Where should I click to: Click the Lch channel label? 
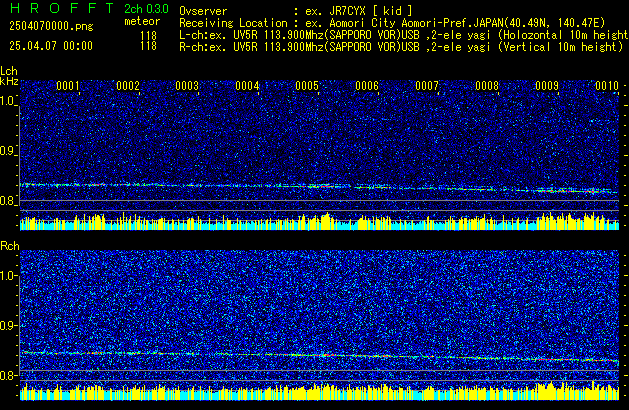pyautogui.click(x=9, y=71)
